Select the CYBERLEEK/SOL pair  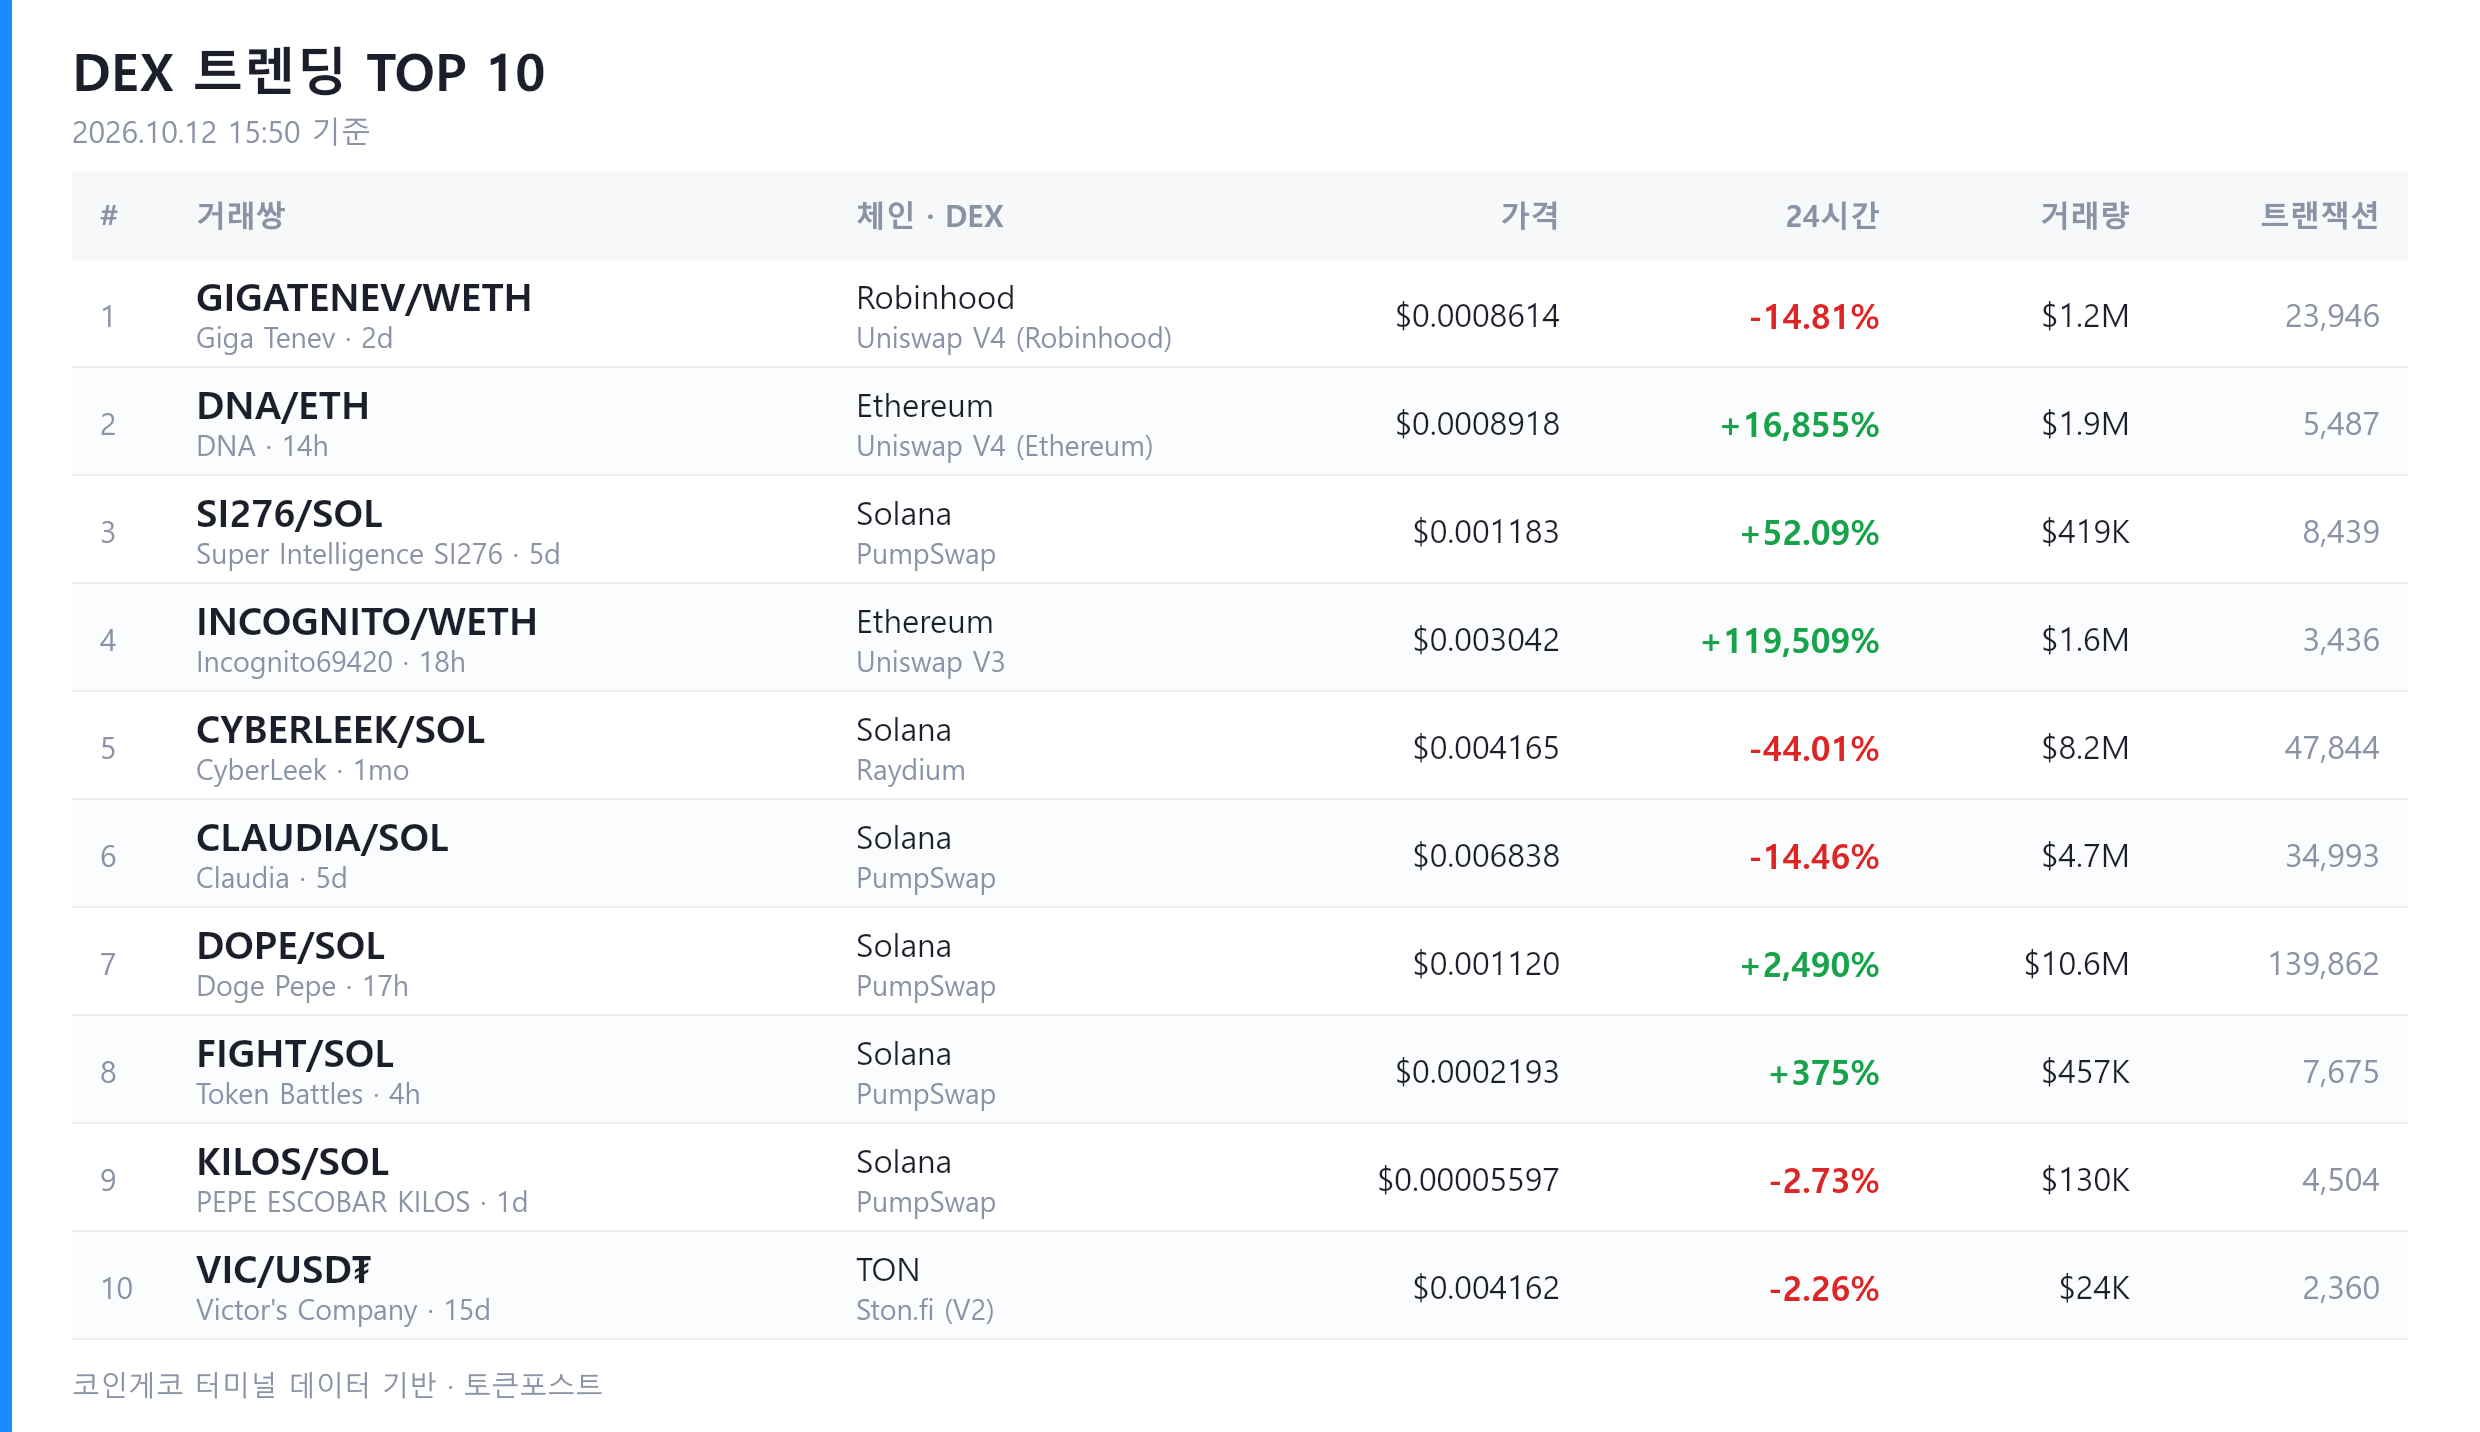coord(340,730)
